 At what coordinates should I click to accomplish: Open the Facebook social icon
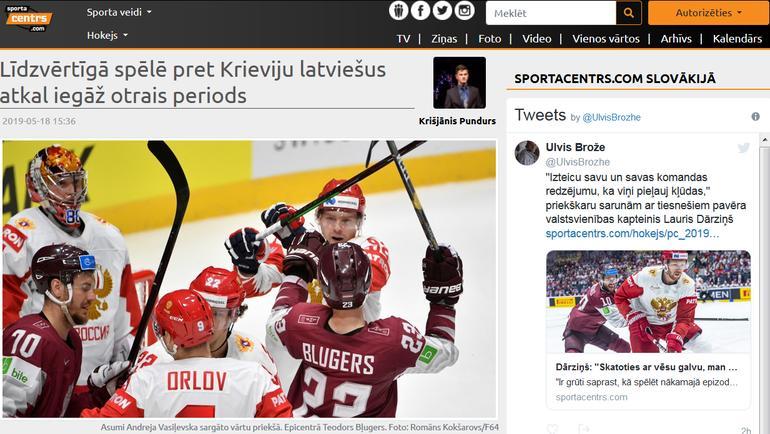(x=420, y=11)
